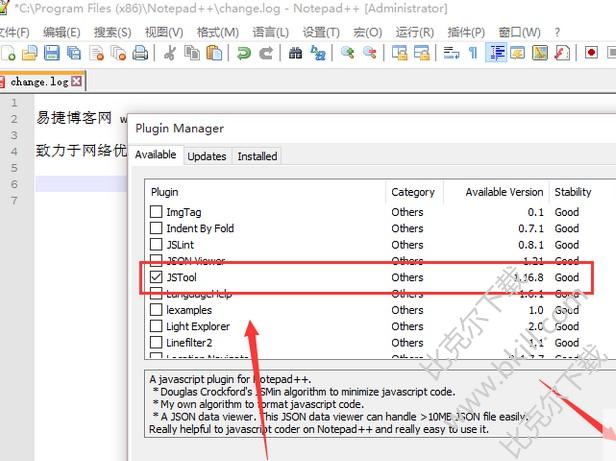Click the Close document toolbar icon
Viewport: 616px width, 461px height.
tap(96, 53)
